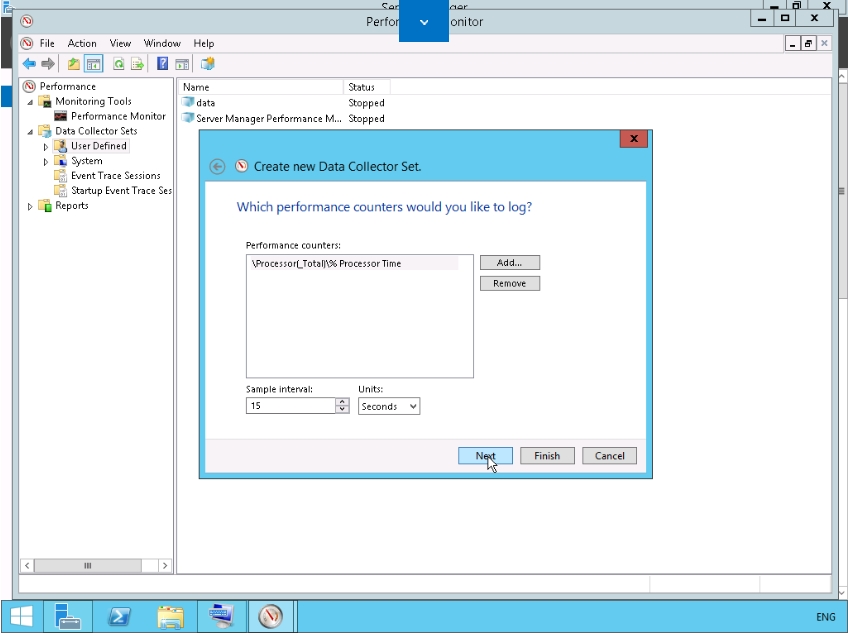This screenshot has height=633, width=848.
Task: Expand the User Defined tree node
Action: point(46,147)
